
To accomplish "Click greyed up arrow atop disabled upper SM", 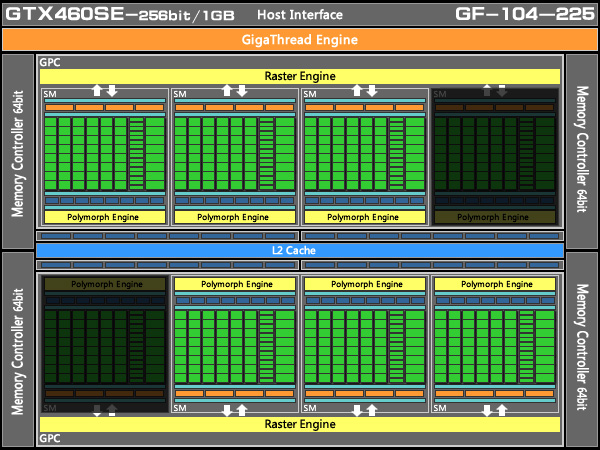I will tap(487, 90).
